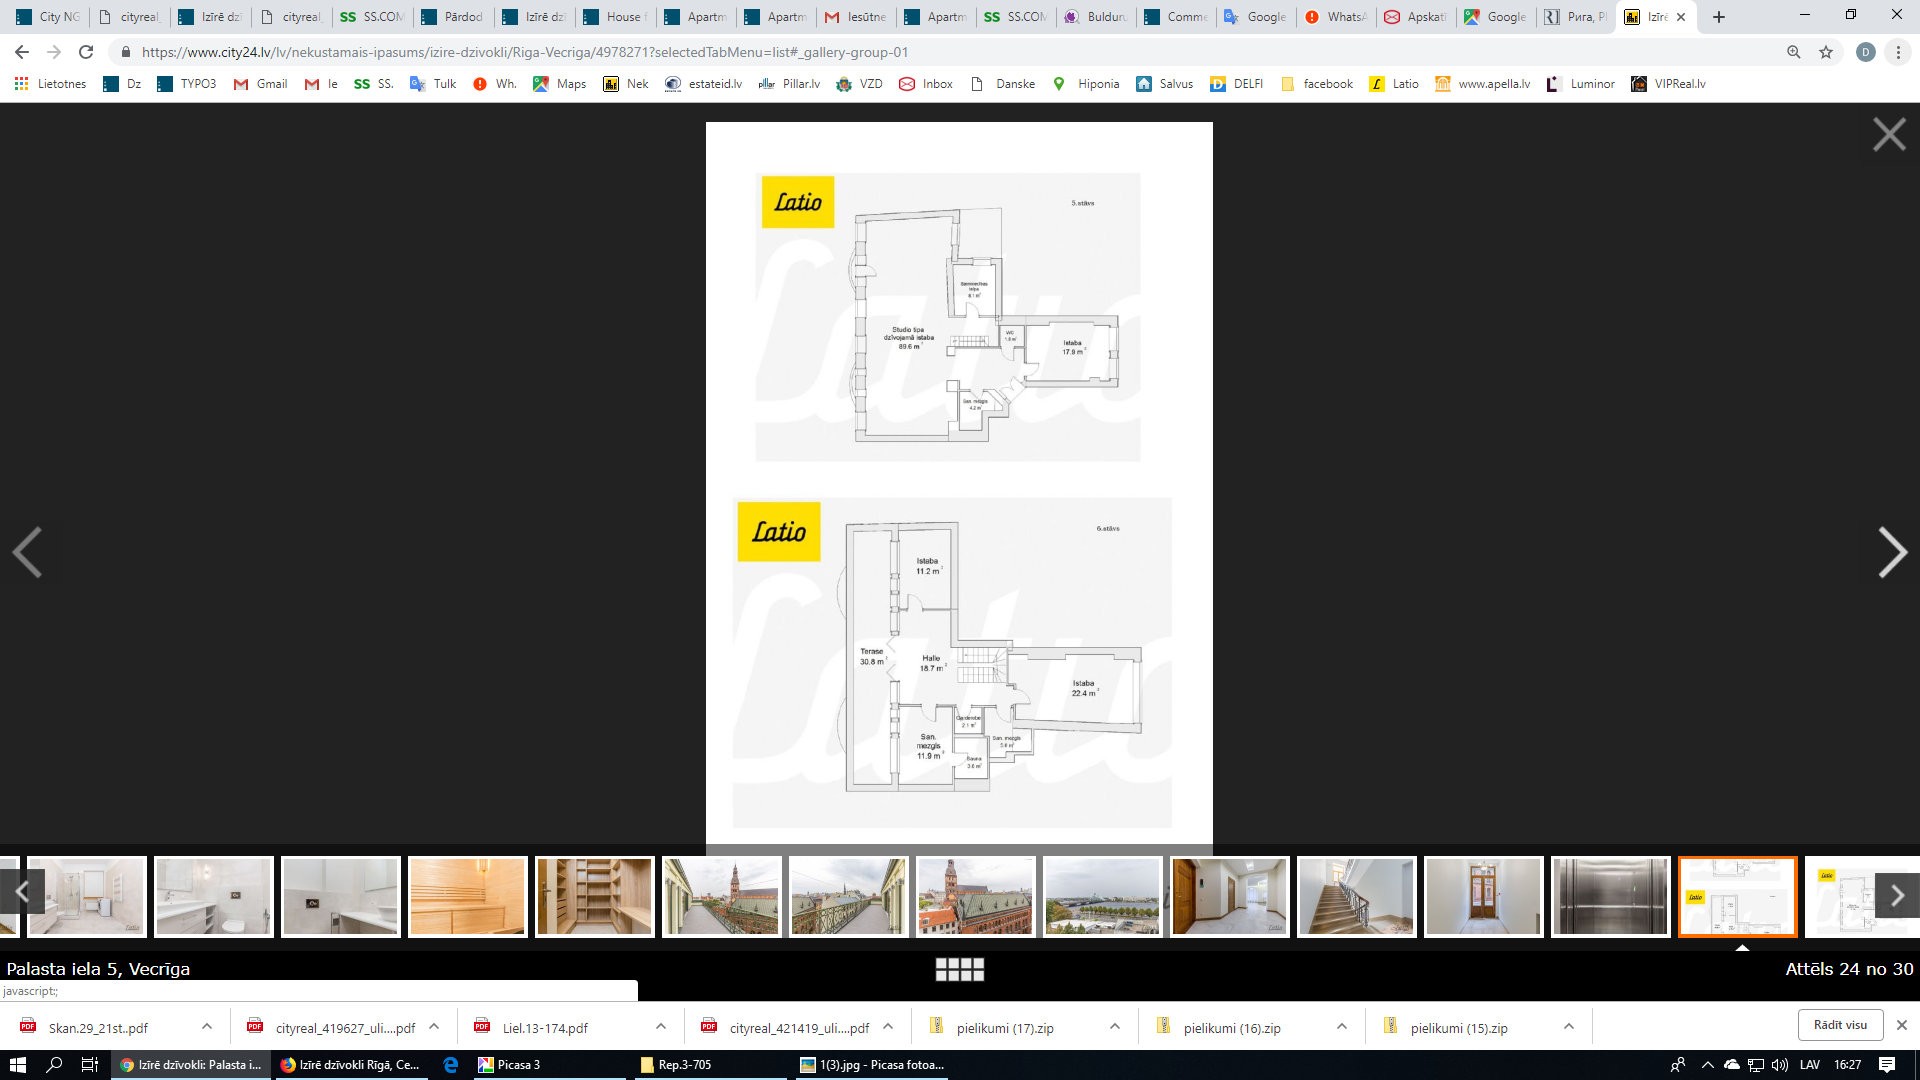Close the gallery with the X icon
Screen dimensions: 1920x1080
click(x=1889, y=134)
